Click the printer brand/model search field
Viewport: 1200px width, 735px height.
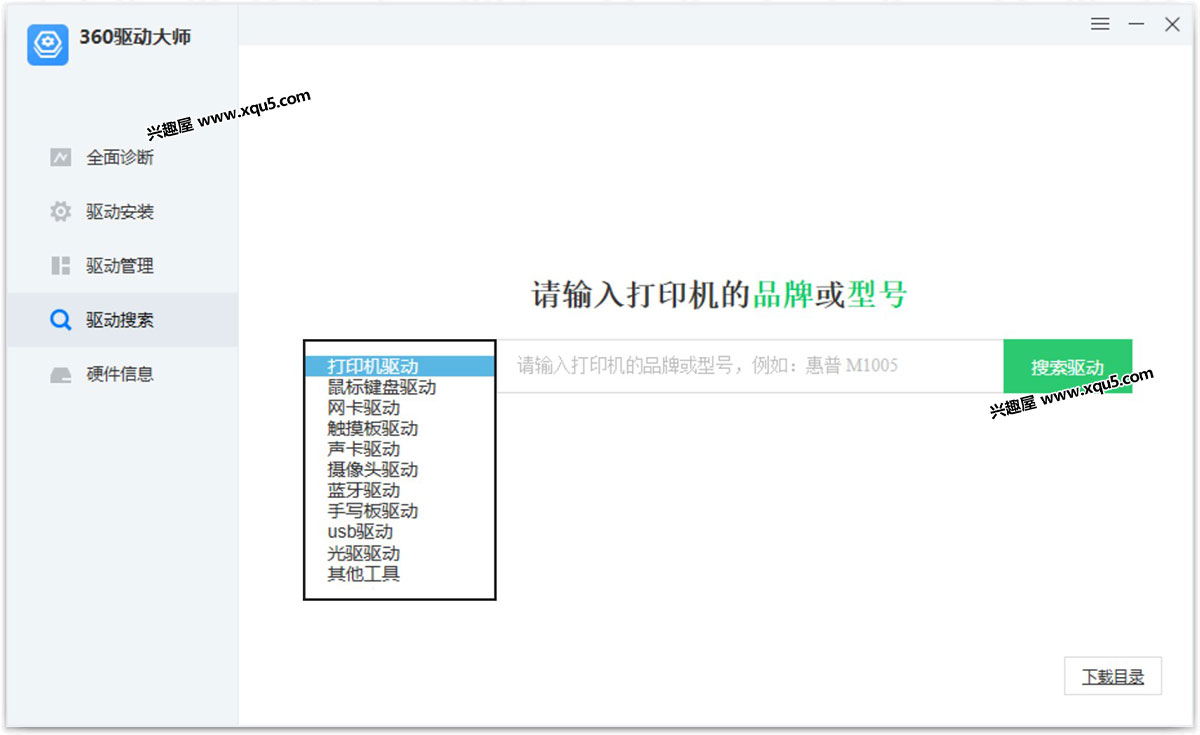[x=750, y=366]
